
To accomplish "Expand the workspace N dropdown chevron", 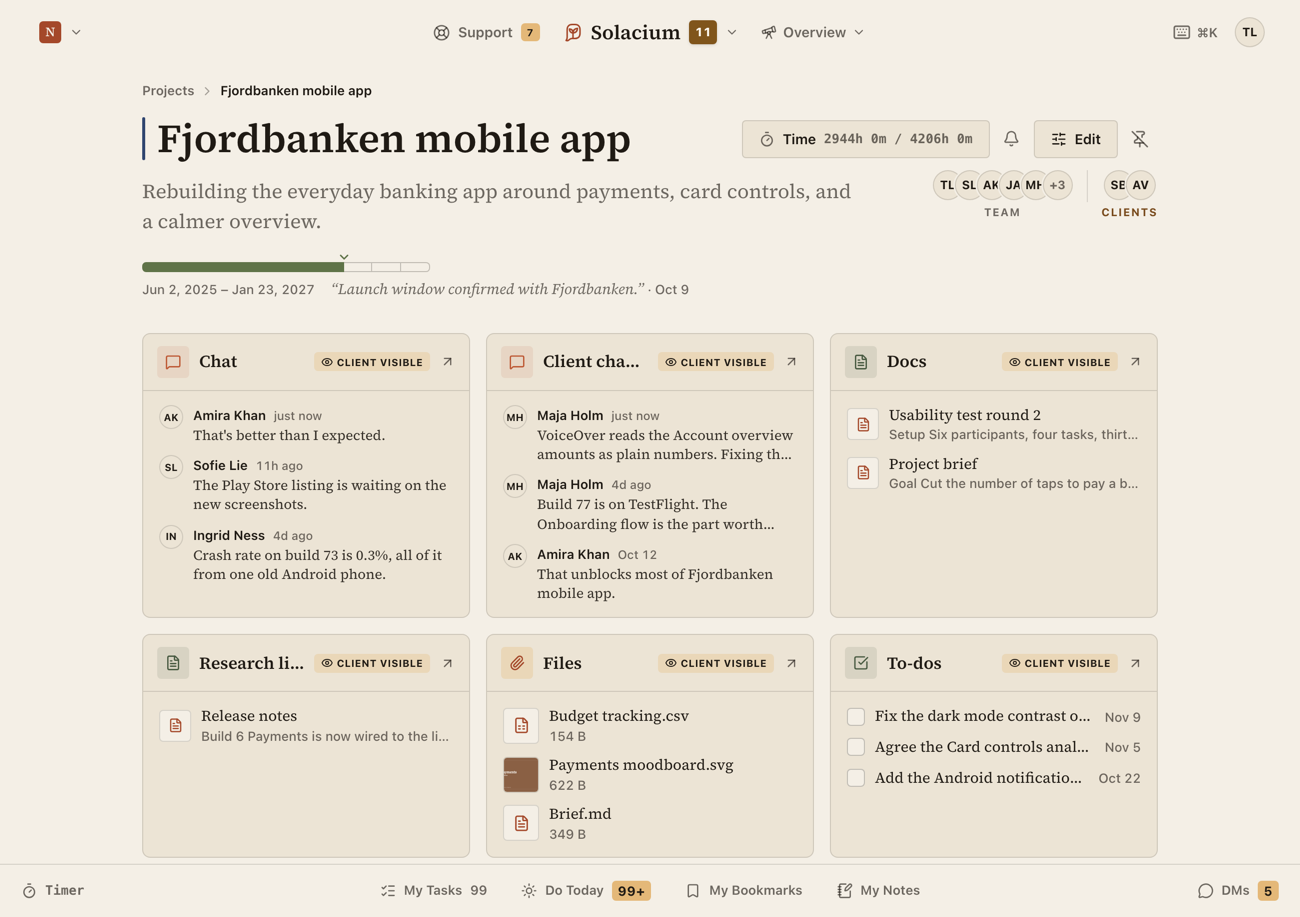I will coord(76,32).
